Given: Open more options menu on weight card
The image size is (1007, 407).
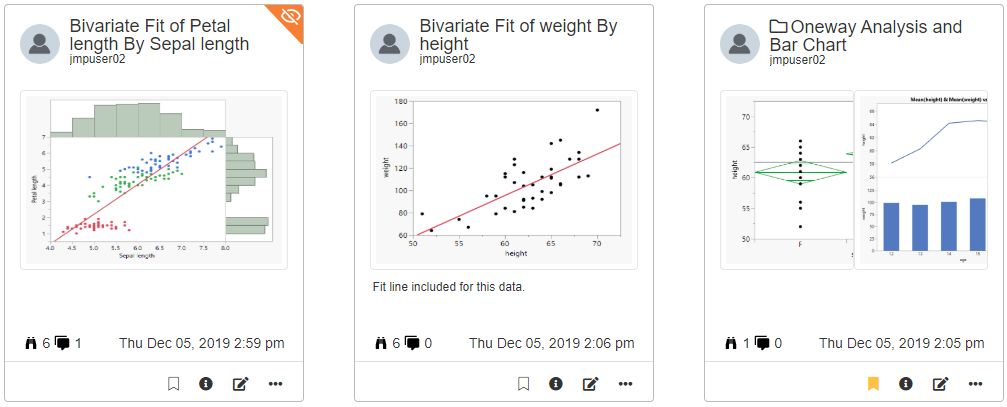Looking at the screenshot, I should [625, 384].
